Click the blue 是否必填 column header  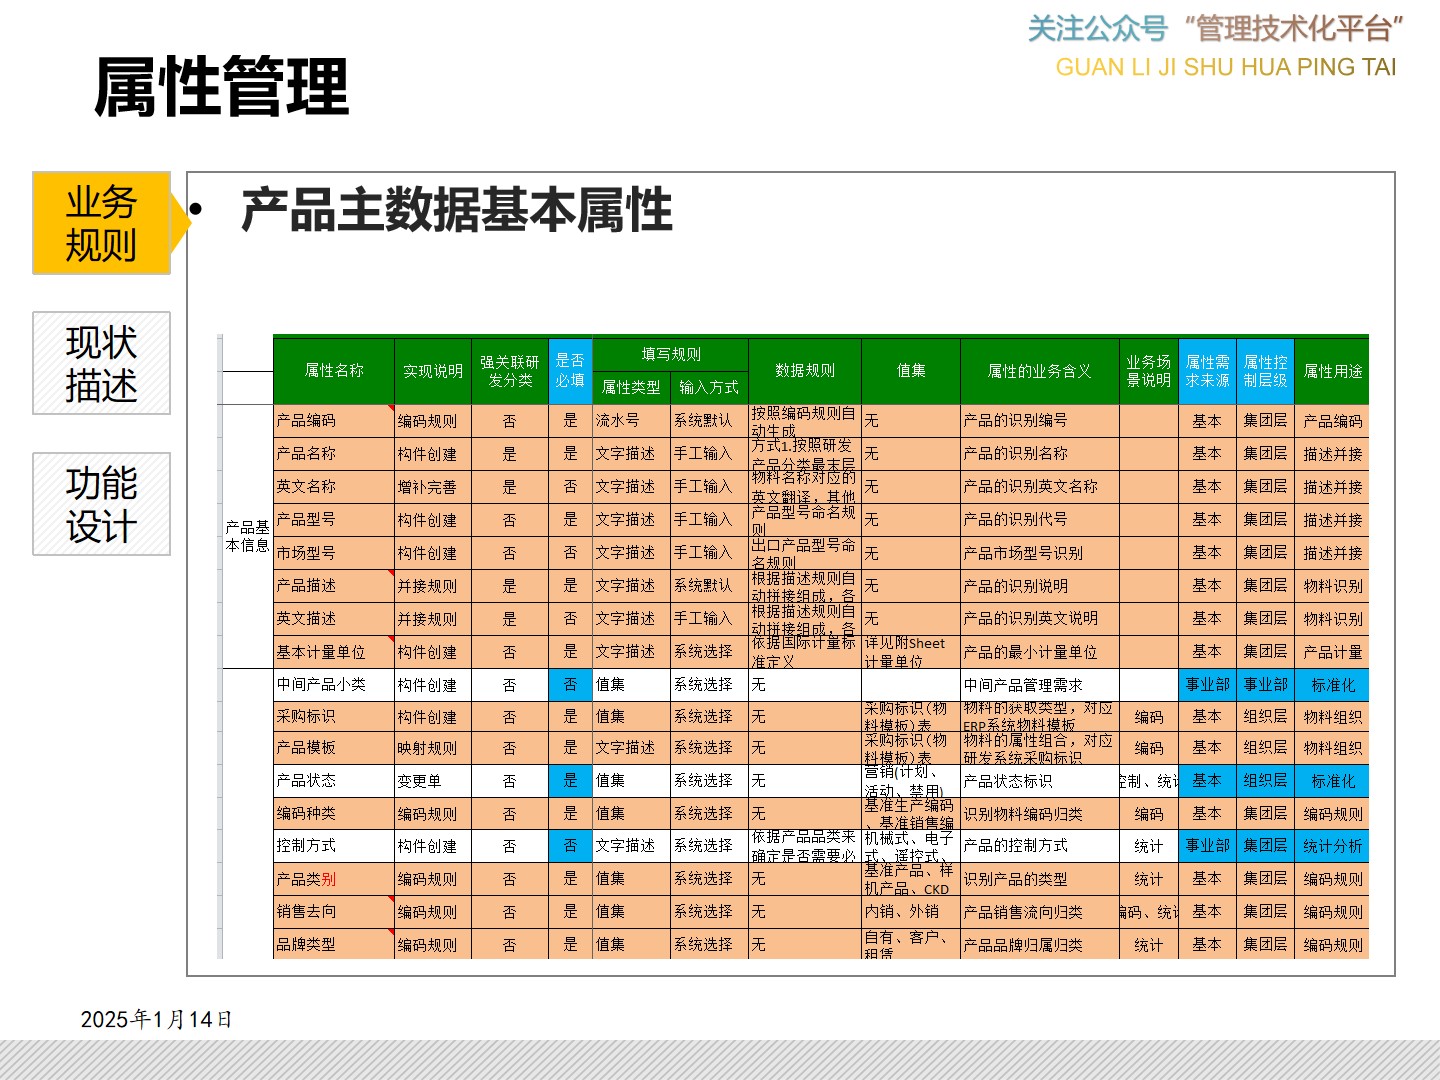click(570, 371)
